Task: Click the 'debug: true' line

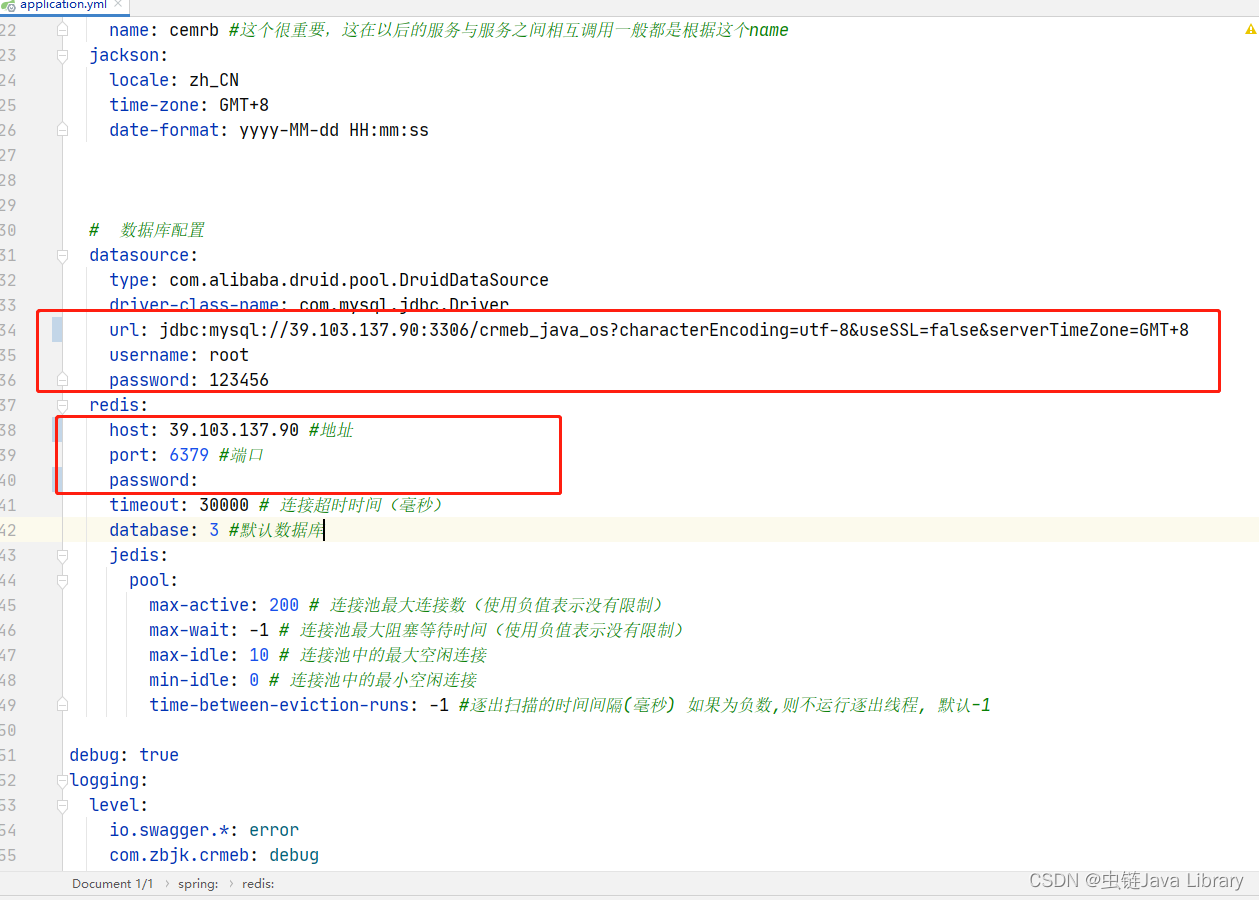Action: 124,755
